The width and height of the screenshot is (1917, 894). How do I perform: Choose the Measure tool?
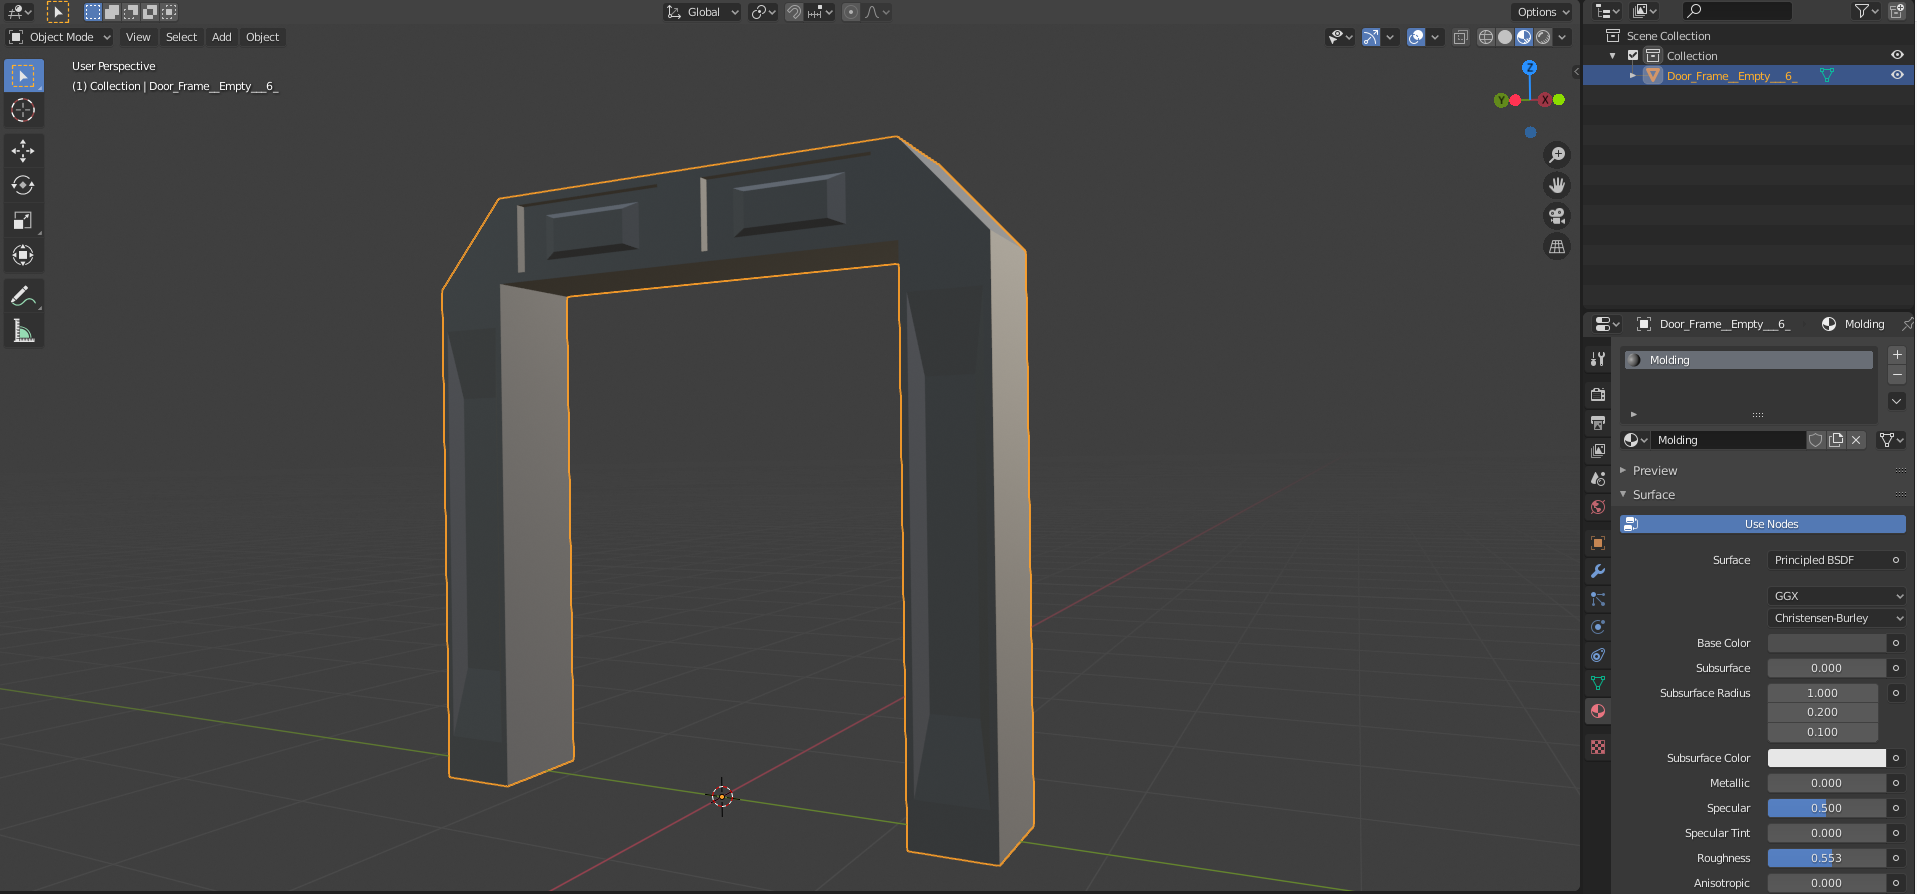[x=23, y=331]
